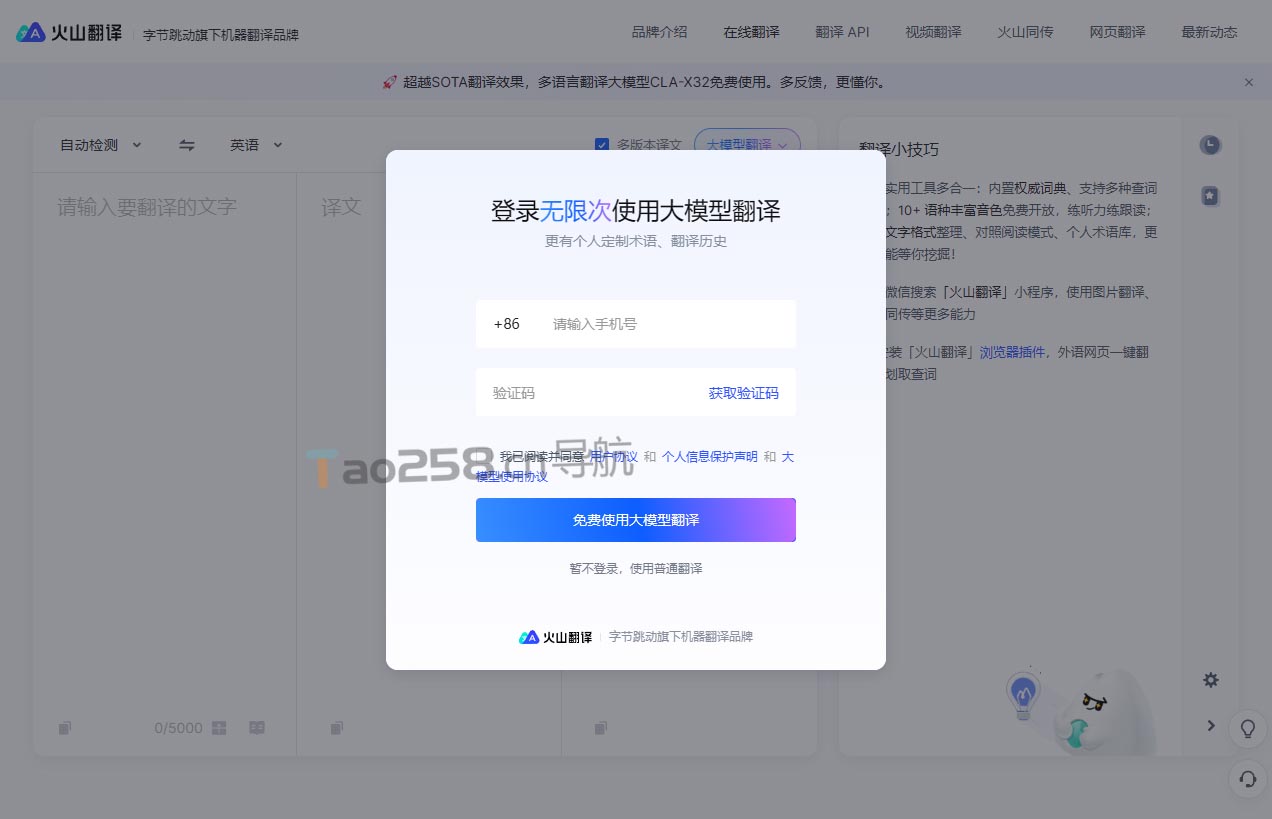
Task: Open customer support headset icon
Action: click(x=1248, y=778)
